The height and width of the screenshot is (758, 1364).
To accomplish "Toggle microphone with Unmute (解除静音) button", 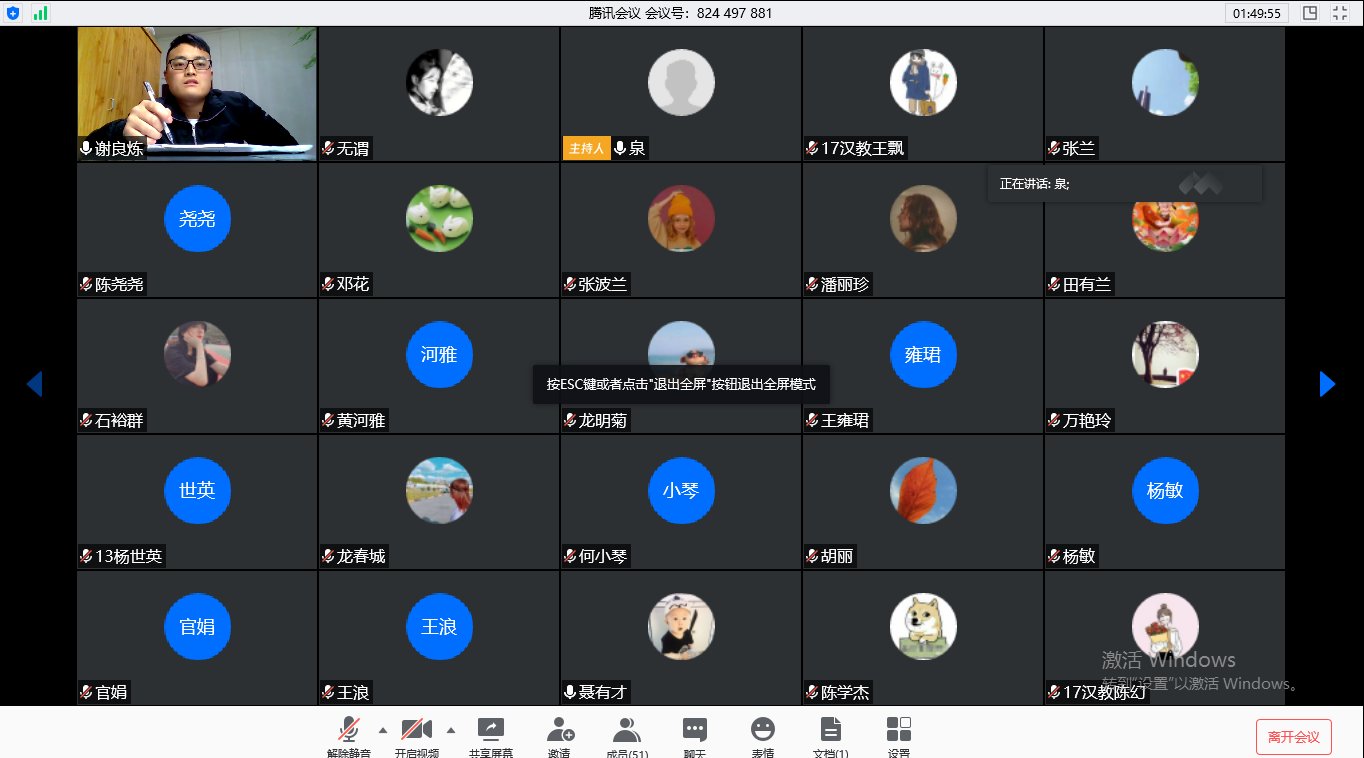I will point(349,731).
